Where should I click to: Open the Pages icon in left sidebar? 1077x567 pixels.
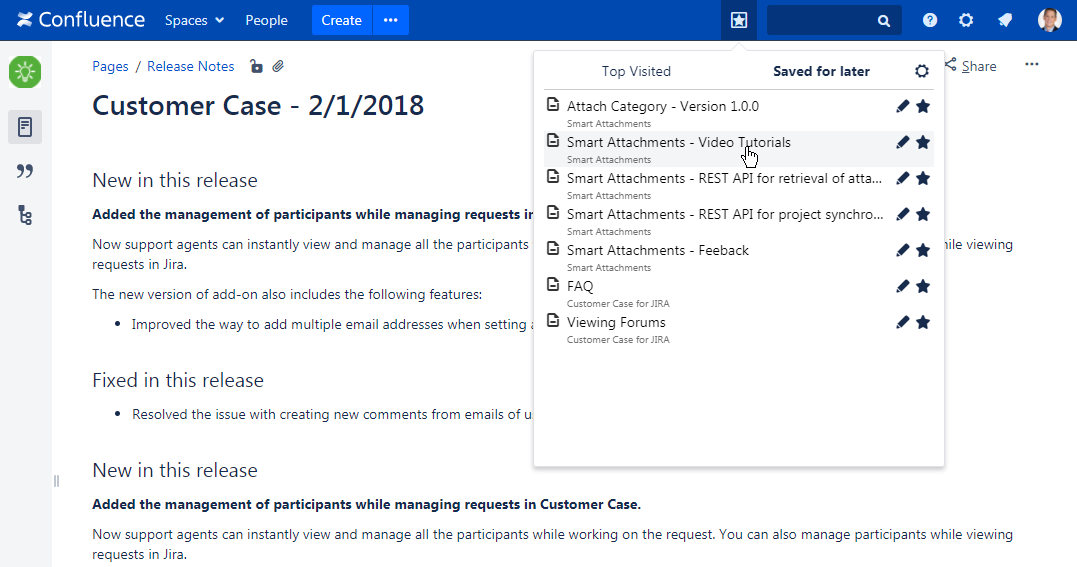25,127
